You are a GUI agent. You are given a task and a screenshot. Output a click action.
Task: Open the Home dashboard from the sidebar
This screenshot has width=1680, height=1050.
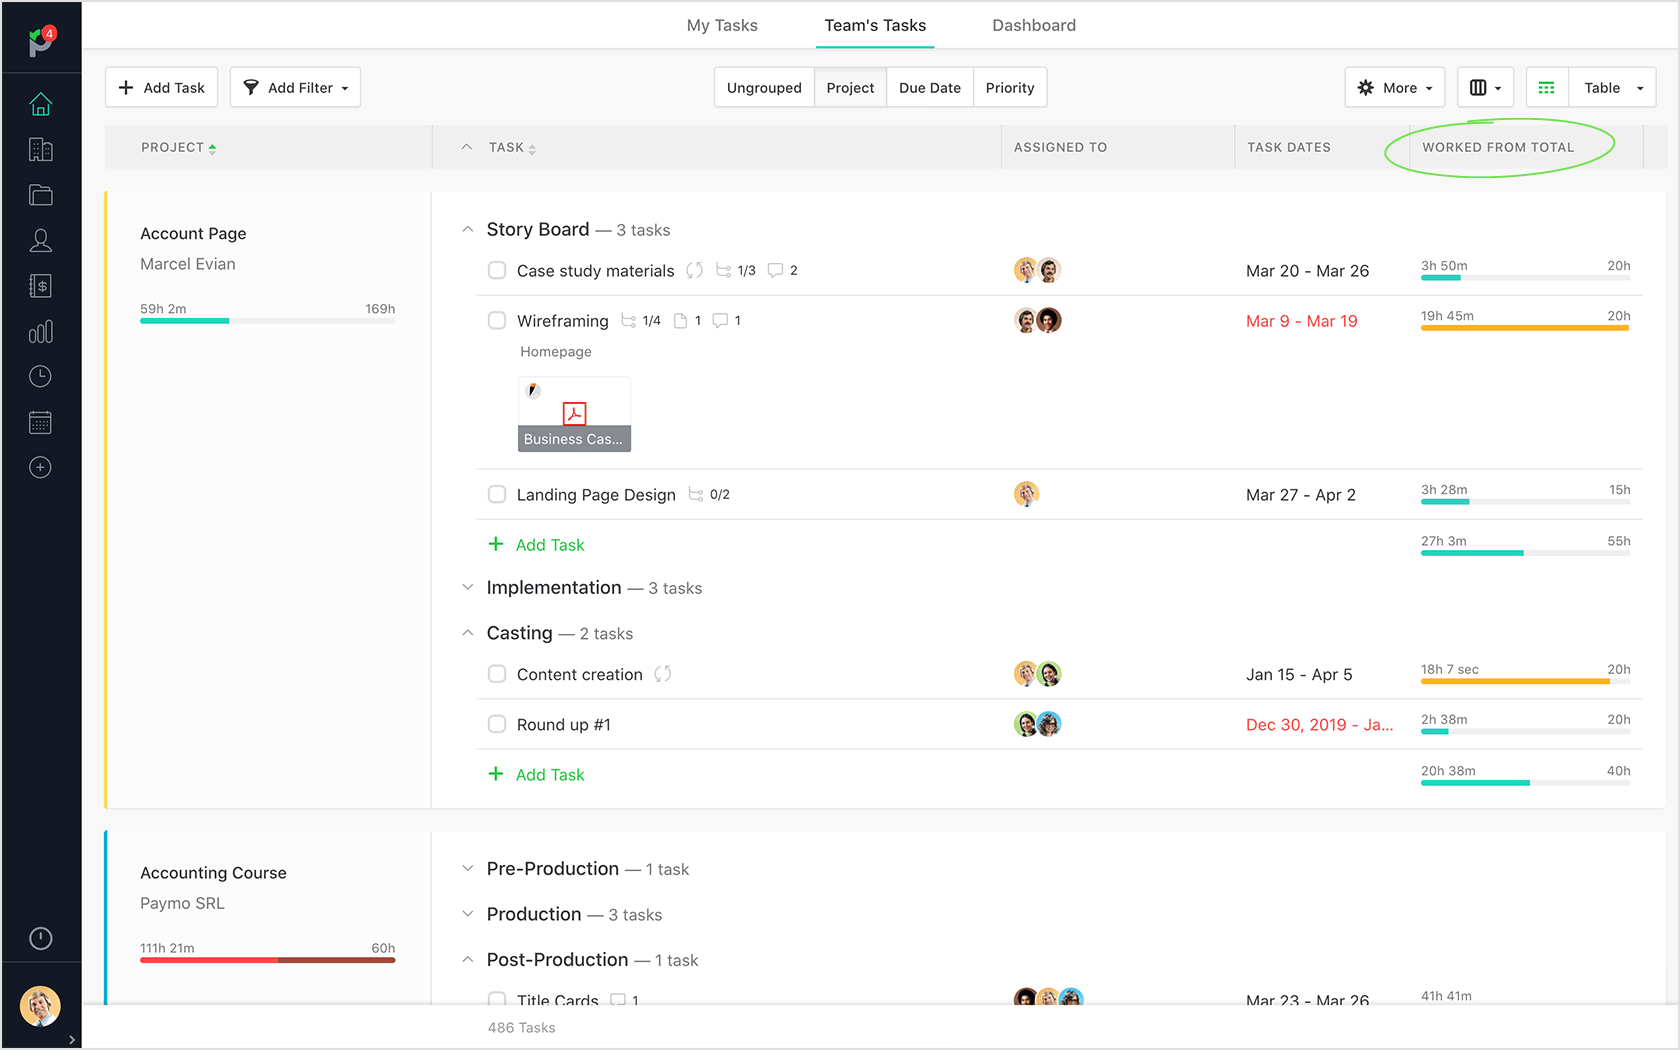point(40,103)
